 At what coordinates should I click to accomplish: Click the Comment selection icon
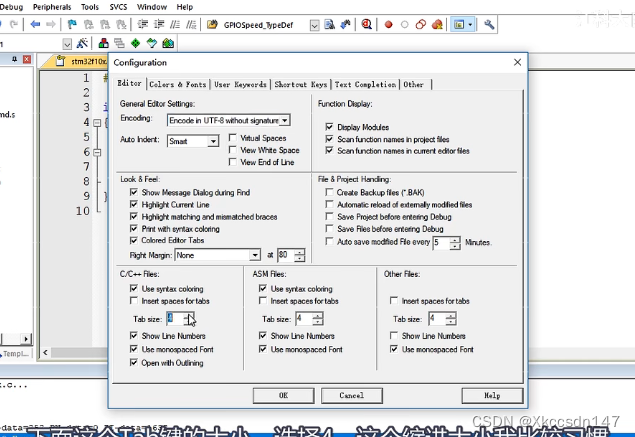coord(175,25)
